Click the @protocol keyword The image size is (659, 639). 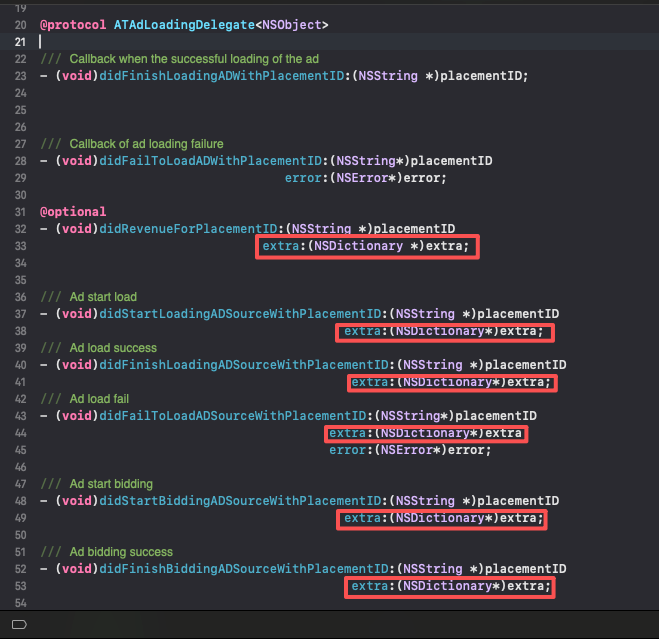73,25
